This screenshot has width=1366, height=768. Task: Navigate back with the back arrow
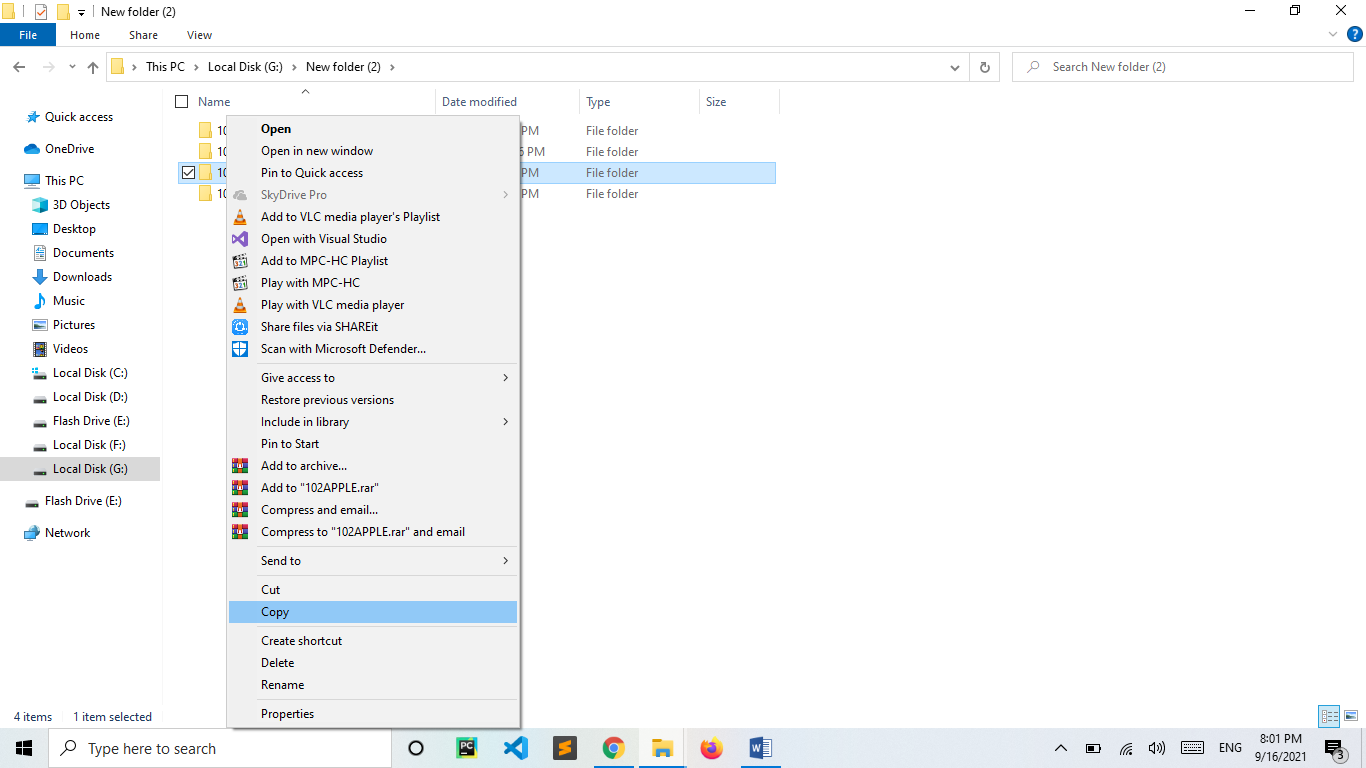(x=19, y=66)
